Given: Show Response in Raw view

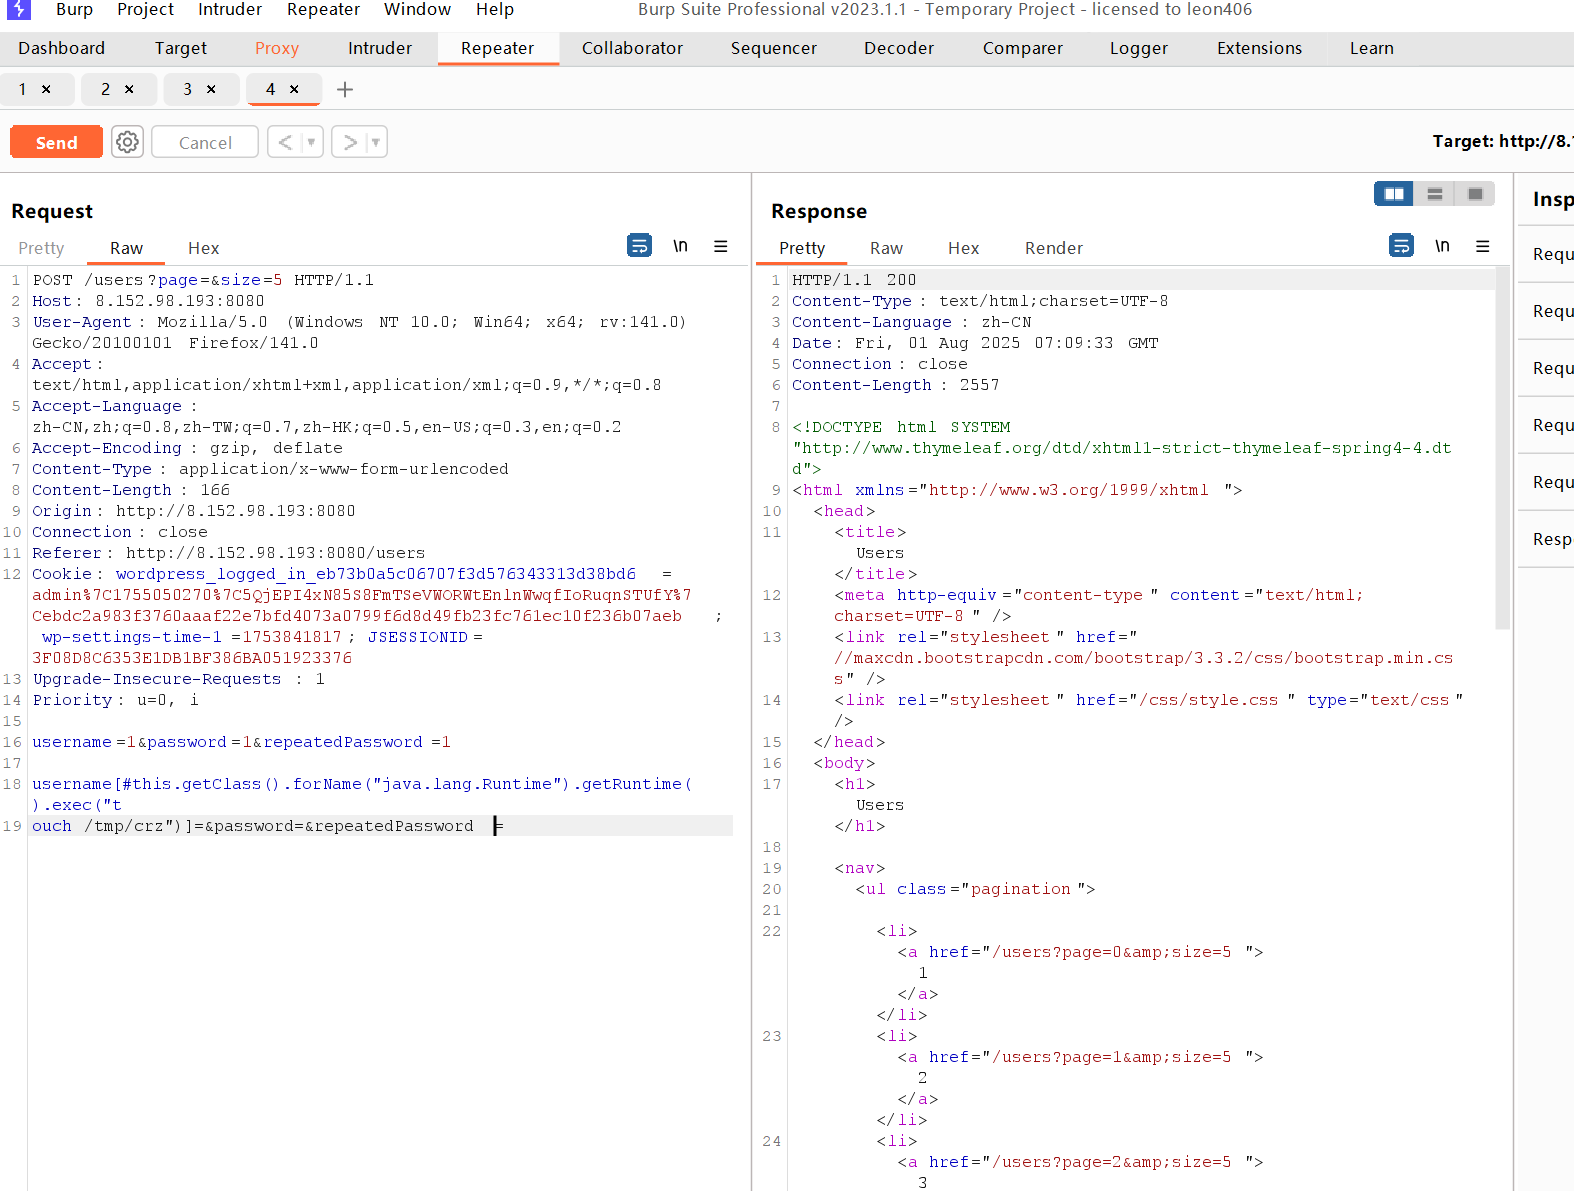Looking at the screenshot, I should pyautogui.click(x=886, y=248).
